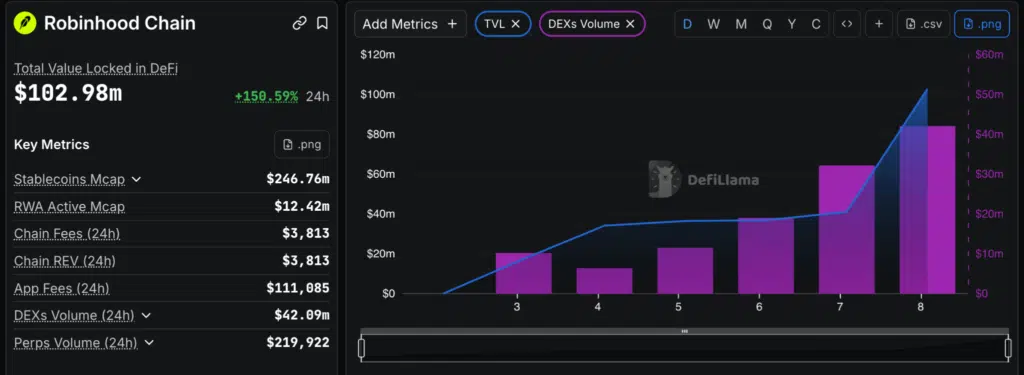Image resolution: width=1024 pixels, height=375 pixels.
Task: Switch chart to Quarterly (Q) interval
Action: point(767,24)
